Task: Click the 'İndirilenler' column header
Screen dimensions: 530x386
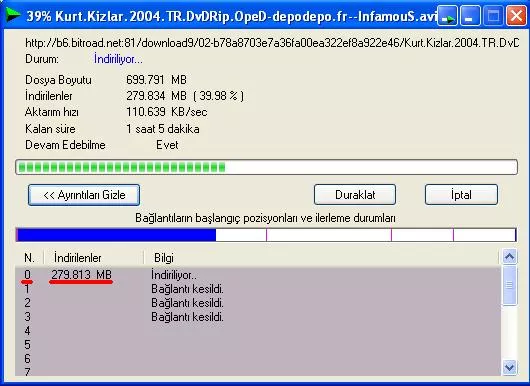Action: pos(94,258)
